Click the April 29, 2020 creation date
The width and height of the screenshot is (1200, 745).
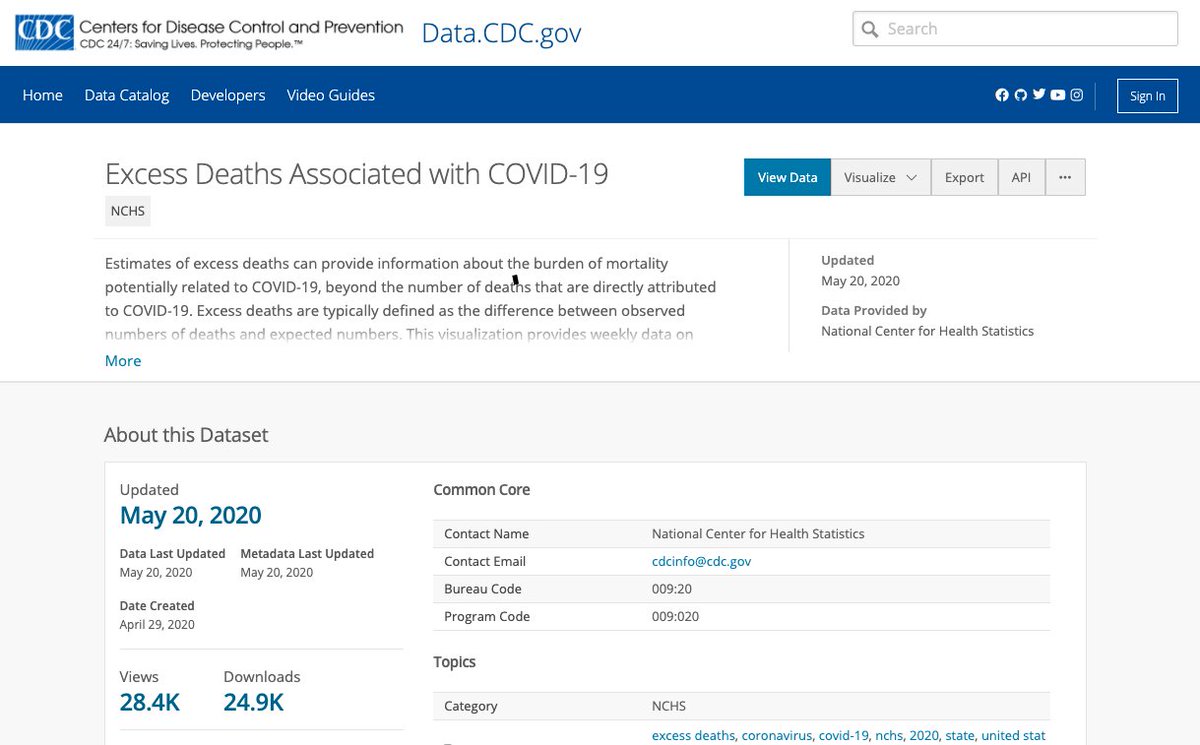(x=157, y=624)
